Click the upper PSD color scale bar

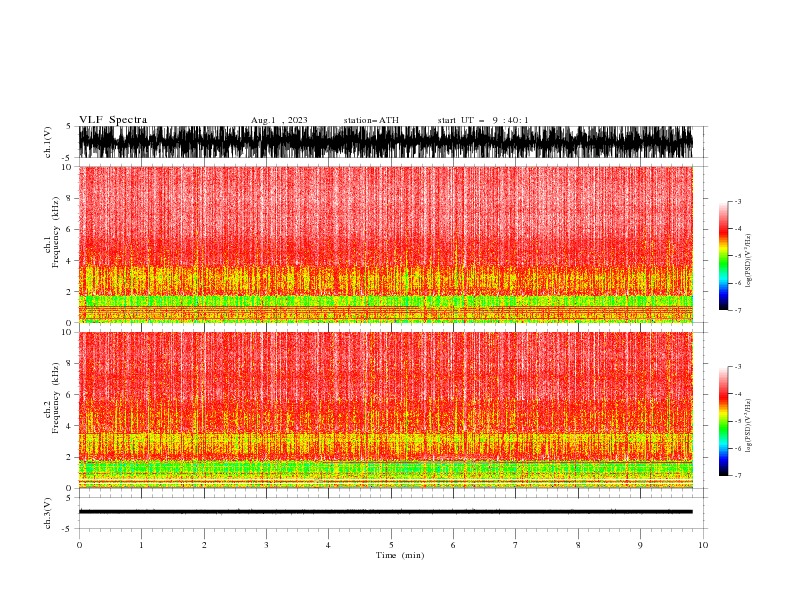click(723, 256)
